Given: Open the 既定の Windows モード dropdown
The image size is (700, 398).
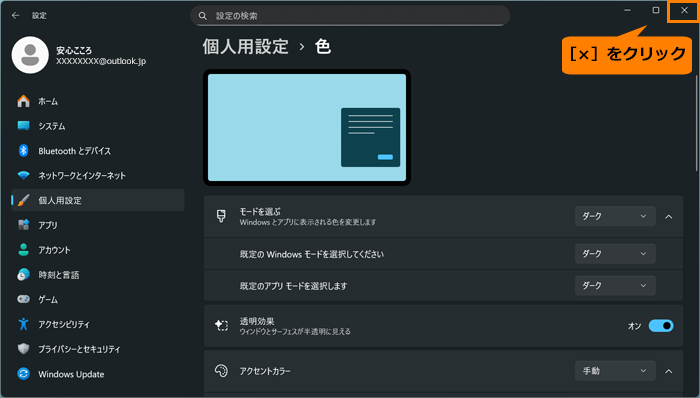Looking at the screenshot, I should click(615, 253).
